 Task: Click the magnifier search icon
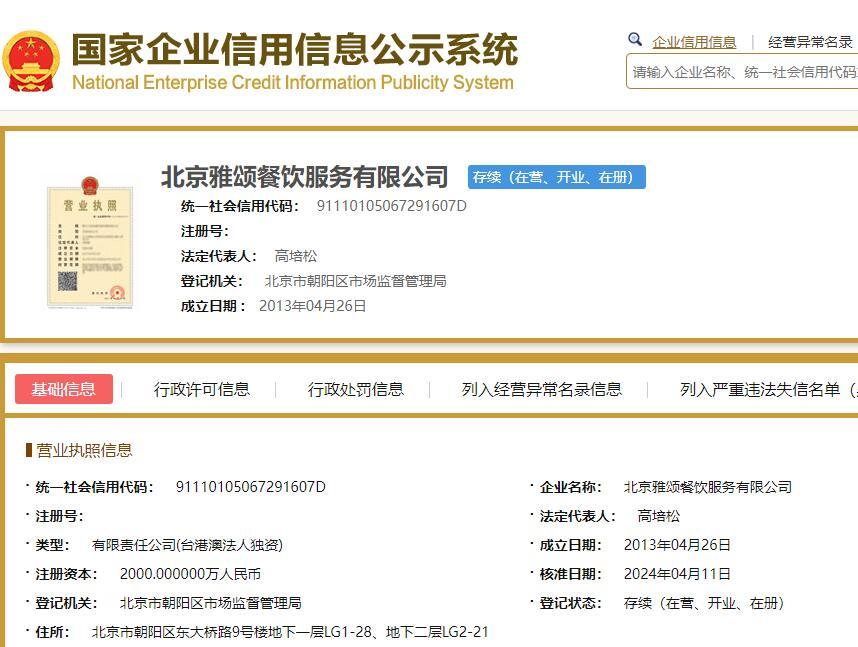[635, 39]
